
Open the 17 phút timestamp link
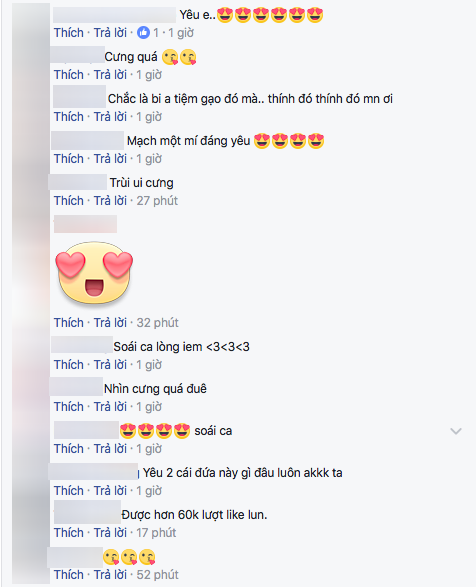click(156, 532)
